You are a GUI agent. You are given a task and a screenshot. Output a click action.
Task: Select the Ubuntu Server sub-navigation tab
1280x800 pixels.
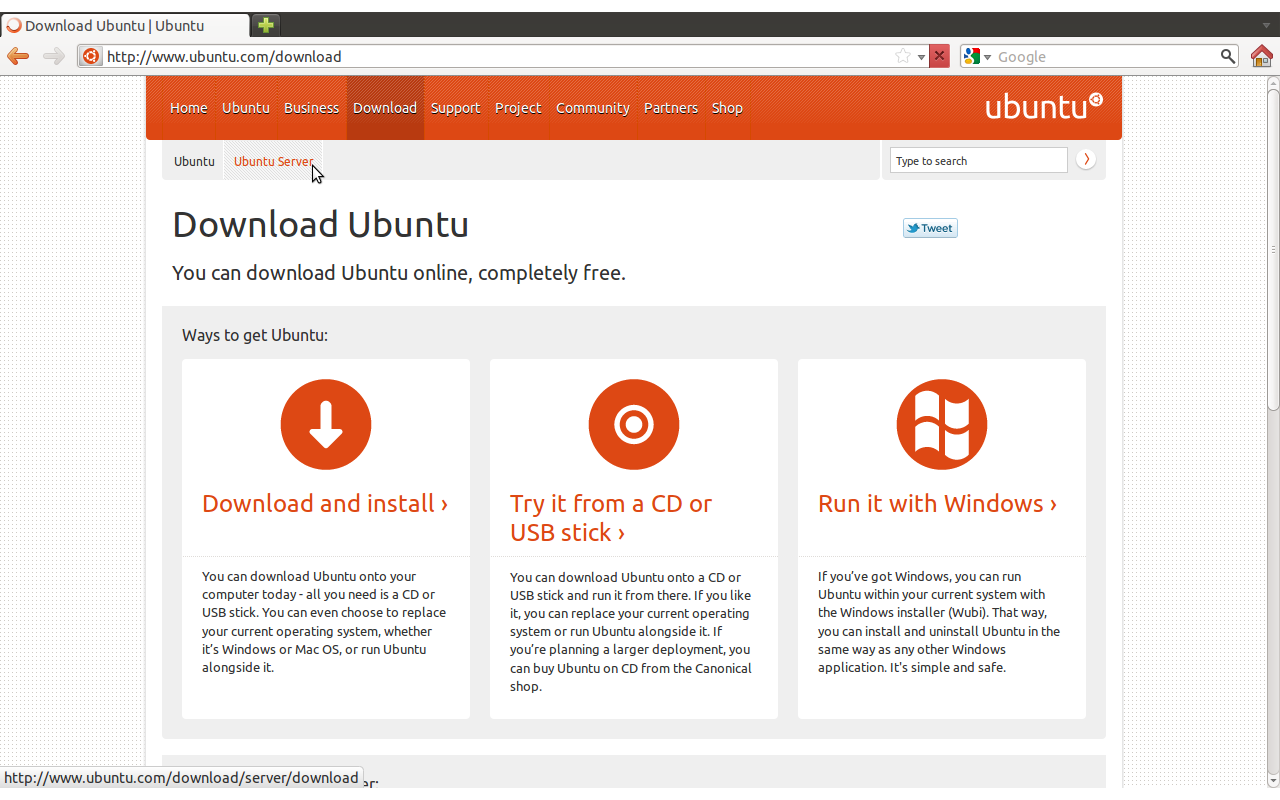point(273,161)
